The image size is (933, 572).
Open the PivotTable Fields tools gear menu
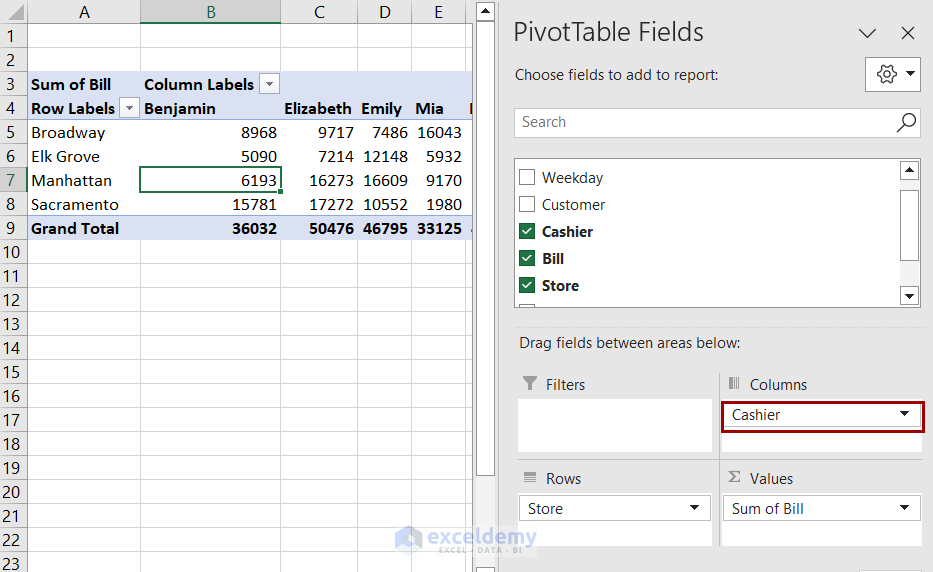click(892, 75)
